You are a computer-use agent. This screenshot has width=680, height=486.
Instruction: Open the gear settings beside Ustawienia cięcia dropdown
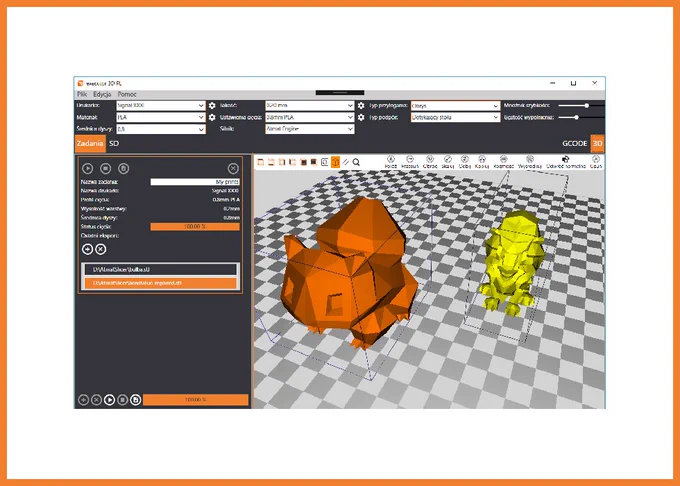(361, 117)
